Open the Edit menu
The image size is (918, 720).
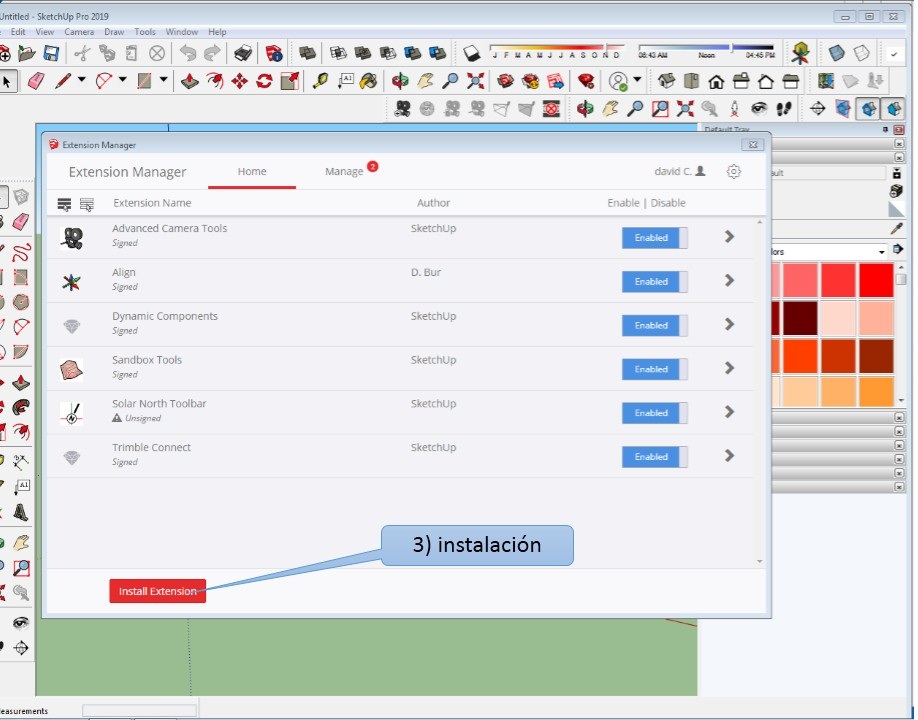pyautogui.click(x=18, y=32)
